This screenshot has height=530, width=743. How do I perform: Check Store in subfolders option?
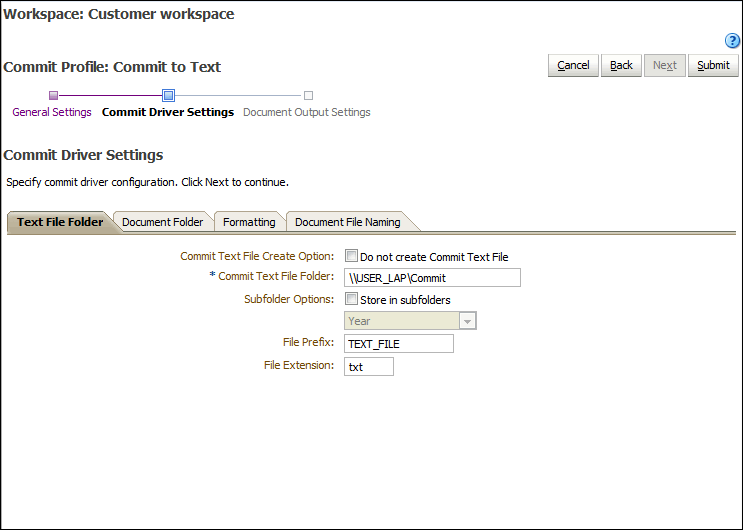coord(351,299)
